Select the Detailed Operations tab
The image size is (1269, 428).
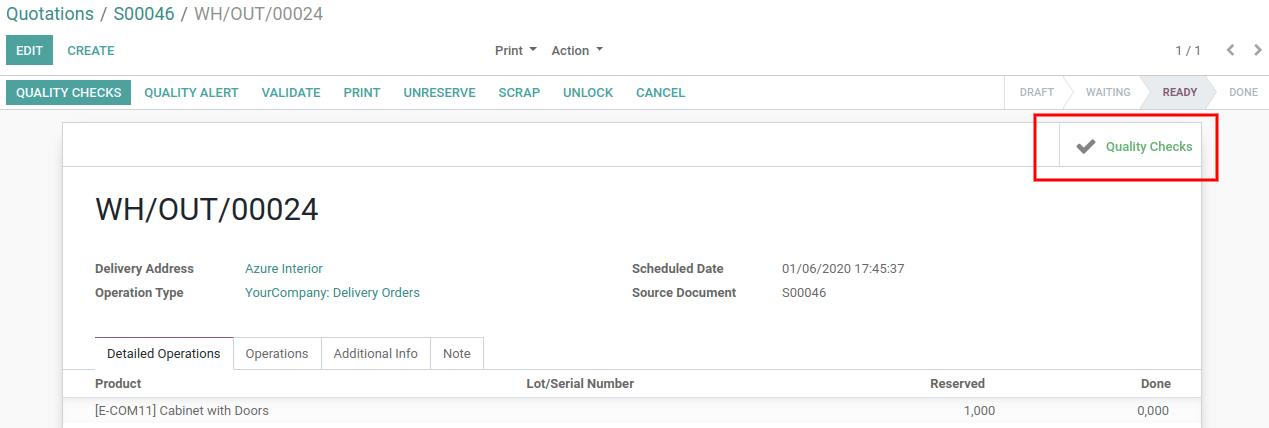click(x=164, y=354)
